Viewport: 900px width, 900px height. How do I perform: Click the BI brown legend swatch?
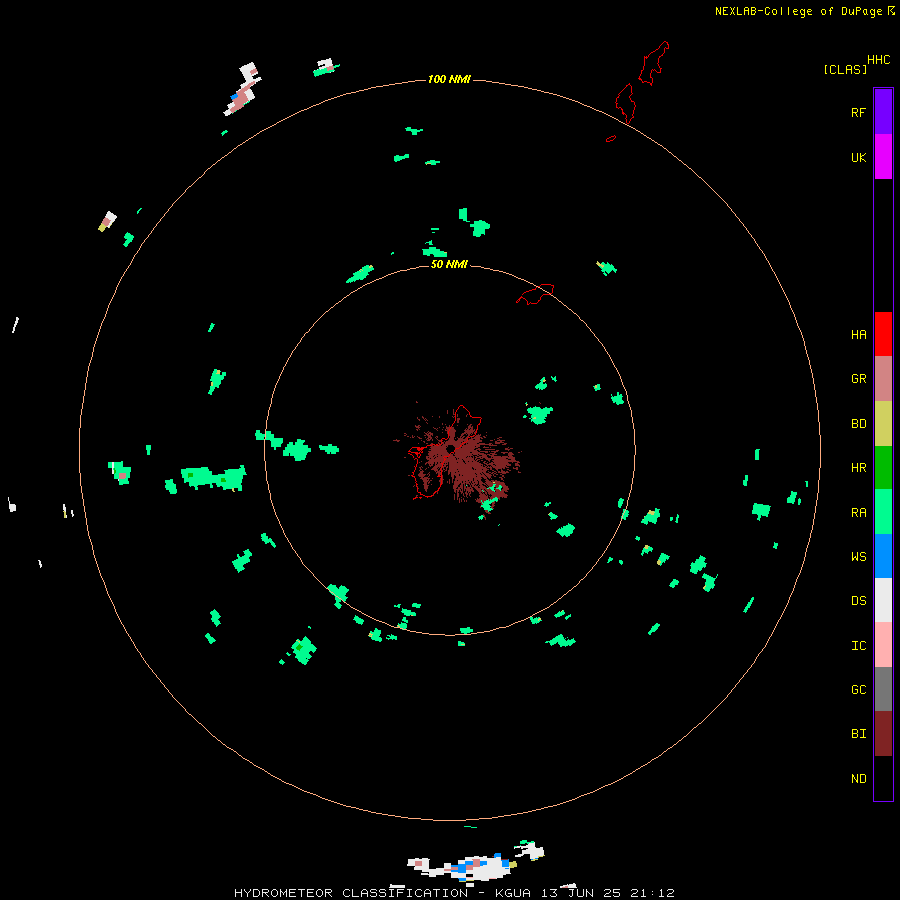click(883, 734)
